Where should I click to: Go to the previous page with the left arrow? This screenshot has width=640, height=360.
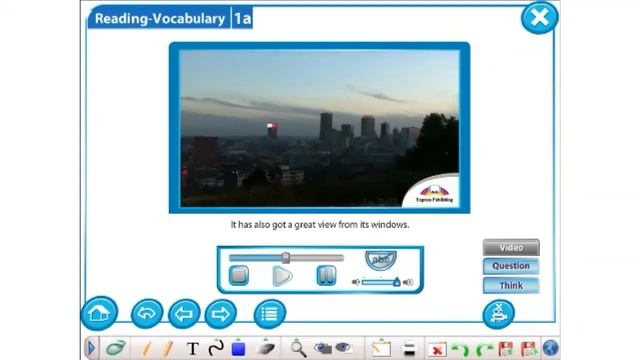click(x=184, y=313)
